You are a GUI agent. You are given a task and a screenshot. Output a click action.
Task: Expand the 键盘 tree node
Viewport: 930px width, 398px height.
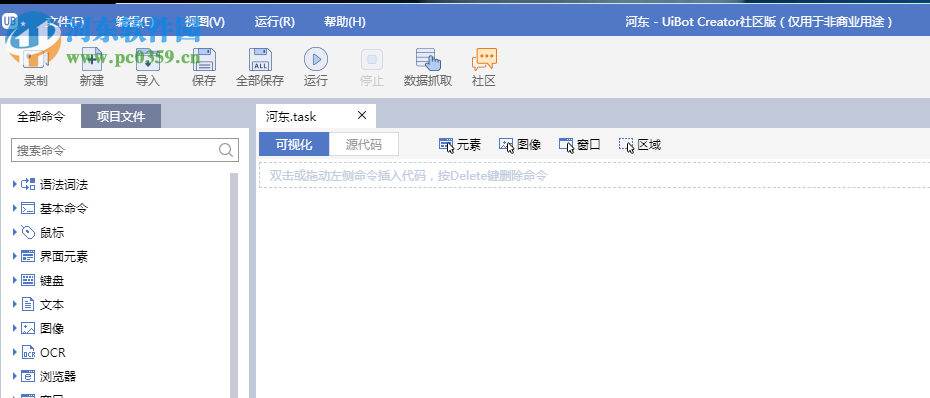point(15,281)
